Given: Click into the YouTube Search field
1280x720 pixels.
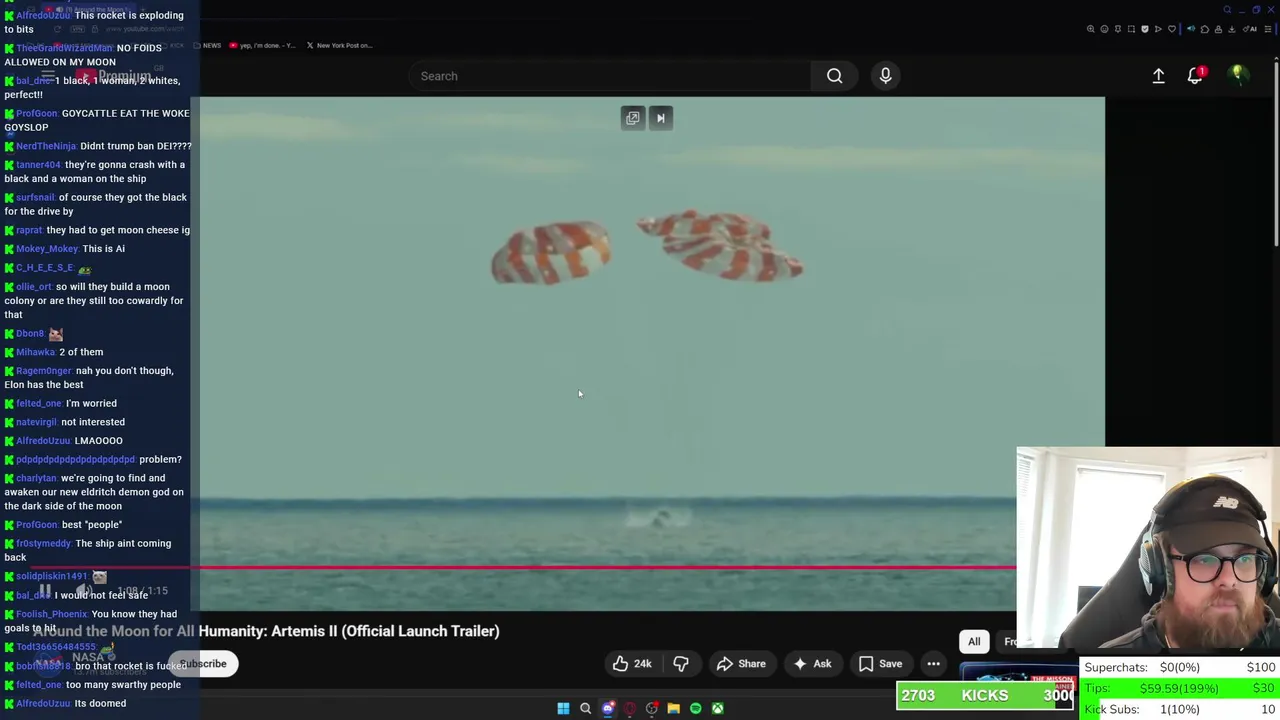Looking at the screenshot, I should click(610, 76).
